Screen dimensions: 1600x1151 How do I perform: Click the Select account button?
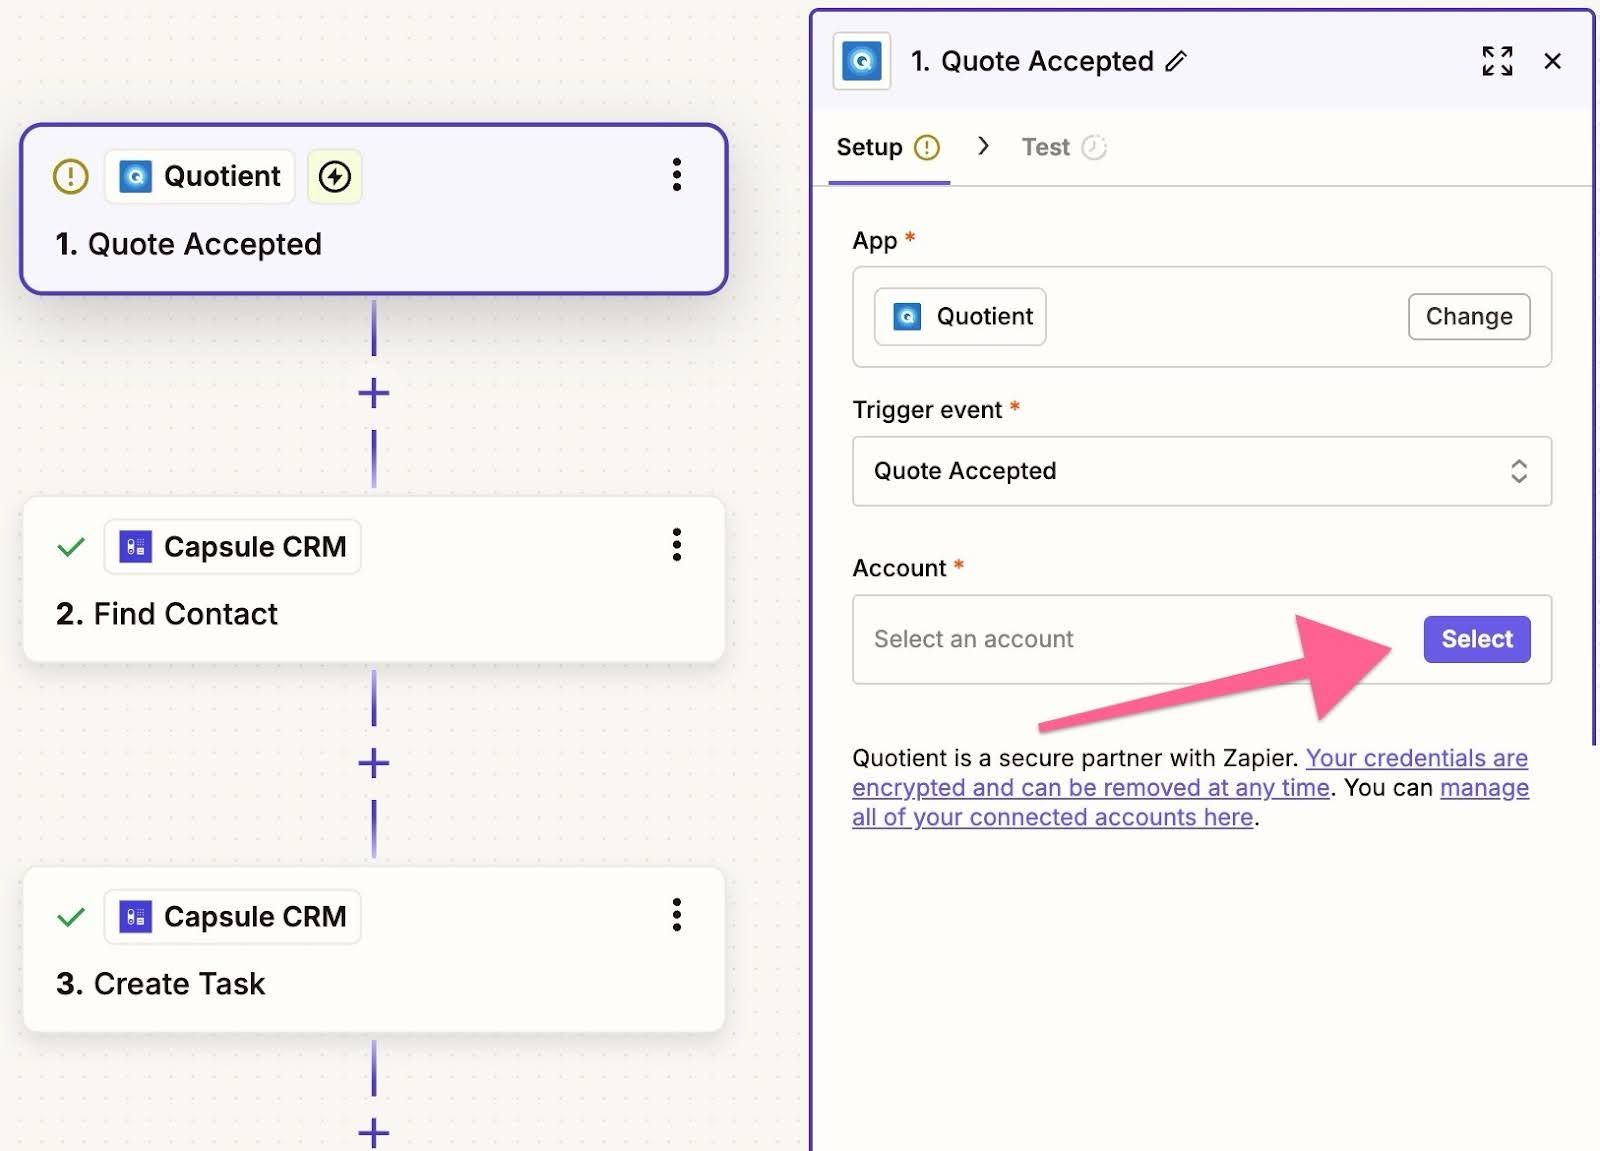click(x=1477, y=639)
